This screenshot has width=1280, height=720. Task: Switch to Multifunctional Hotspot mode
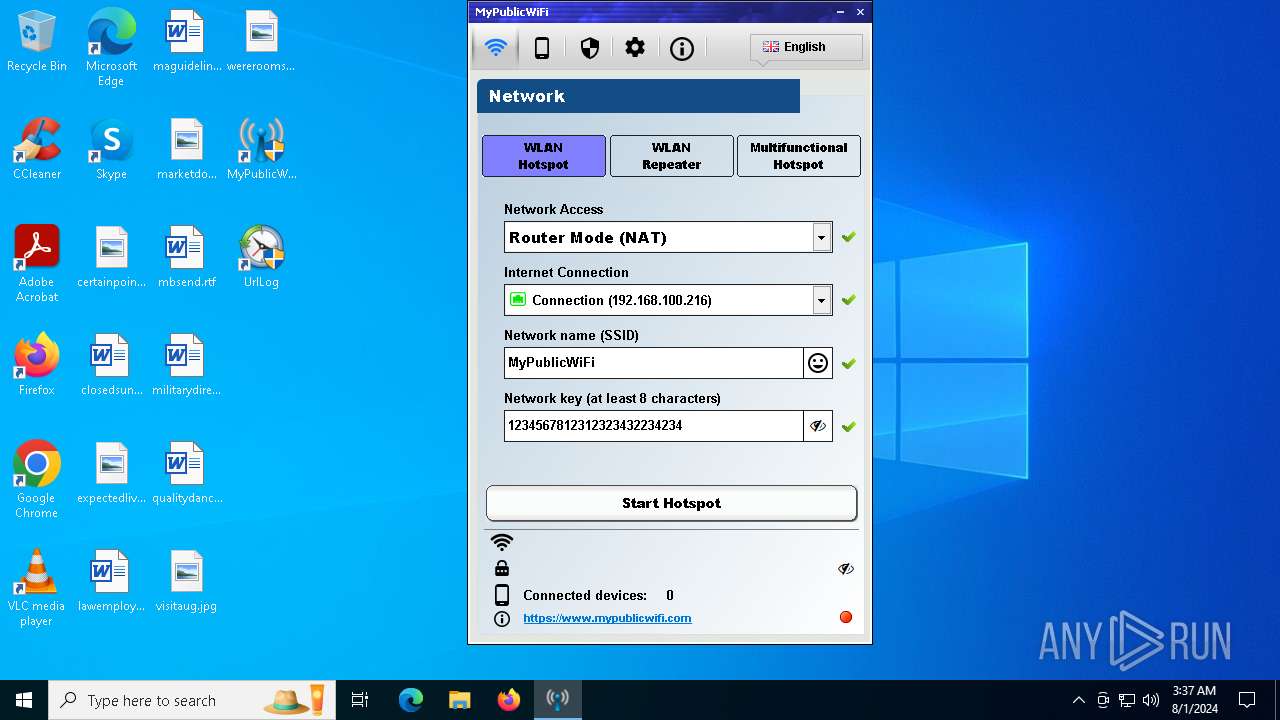pos(798,156)
